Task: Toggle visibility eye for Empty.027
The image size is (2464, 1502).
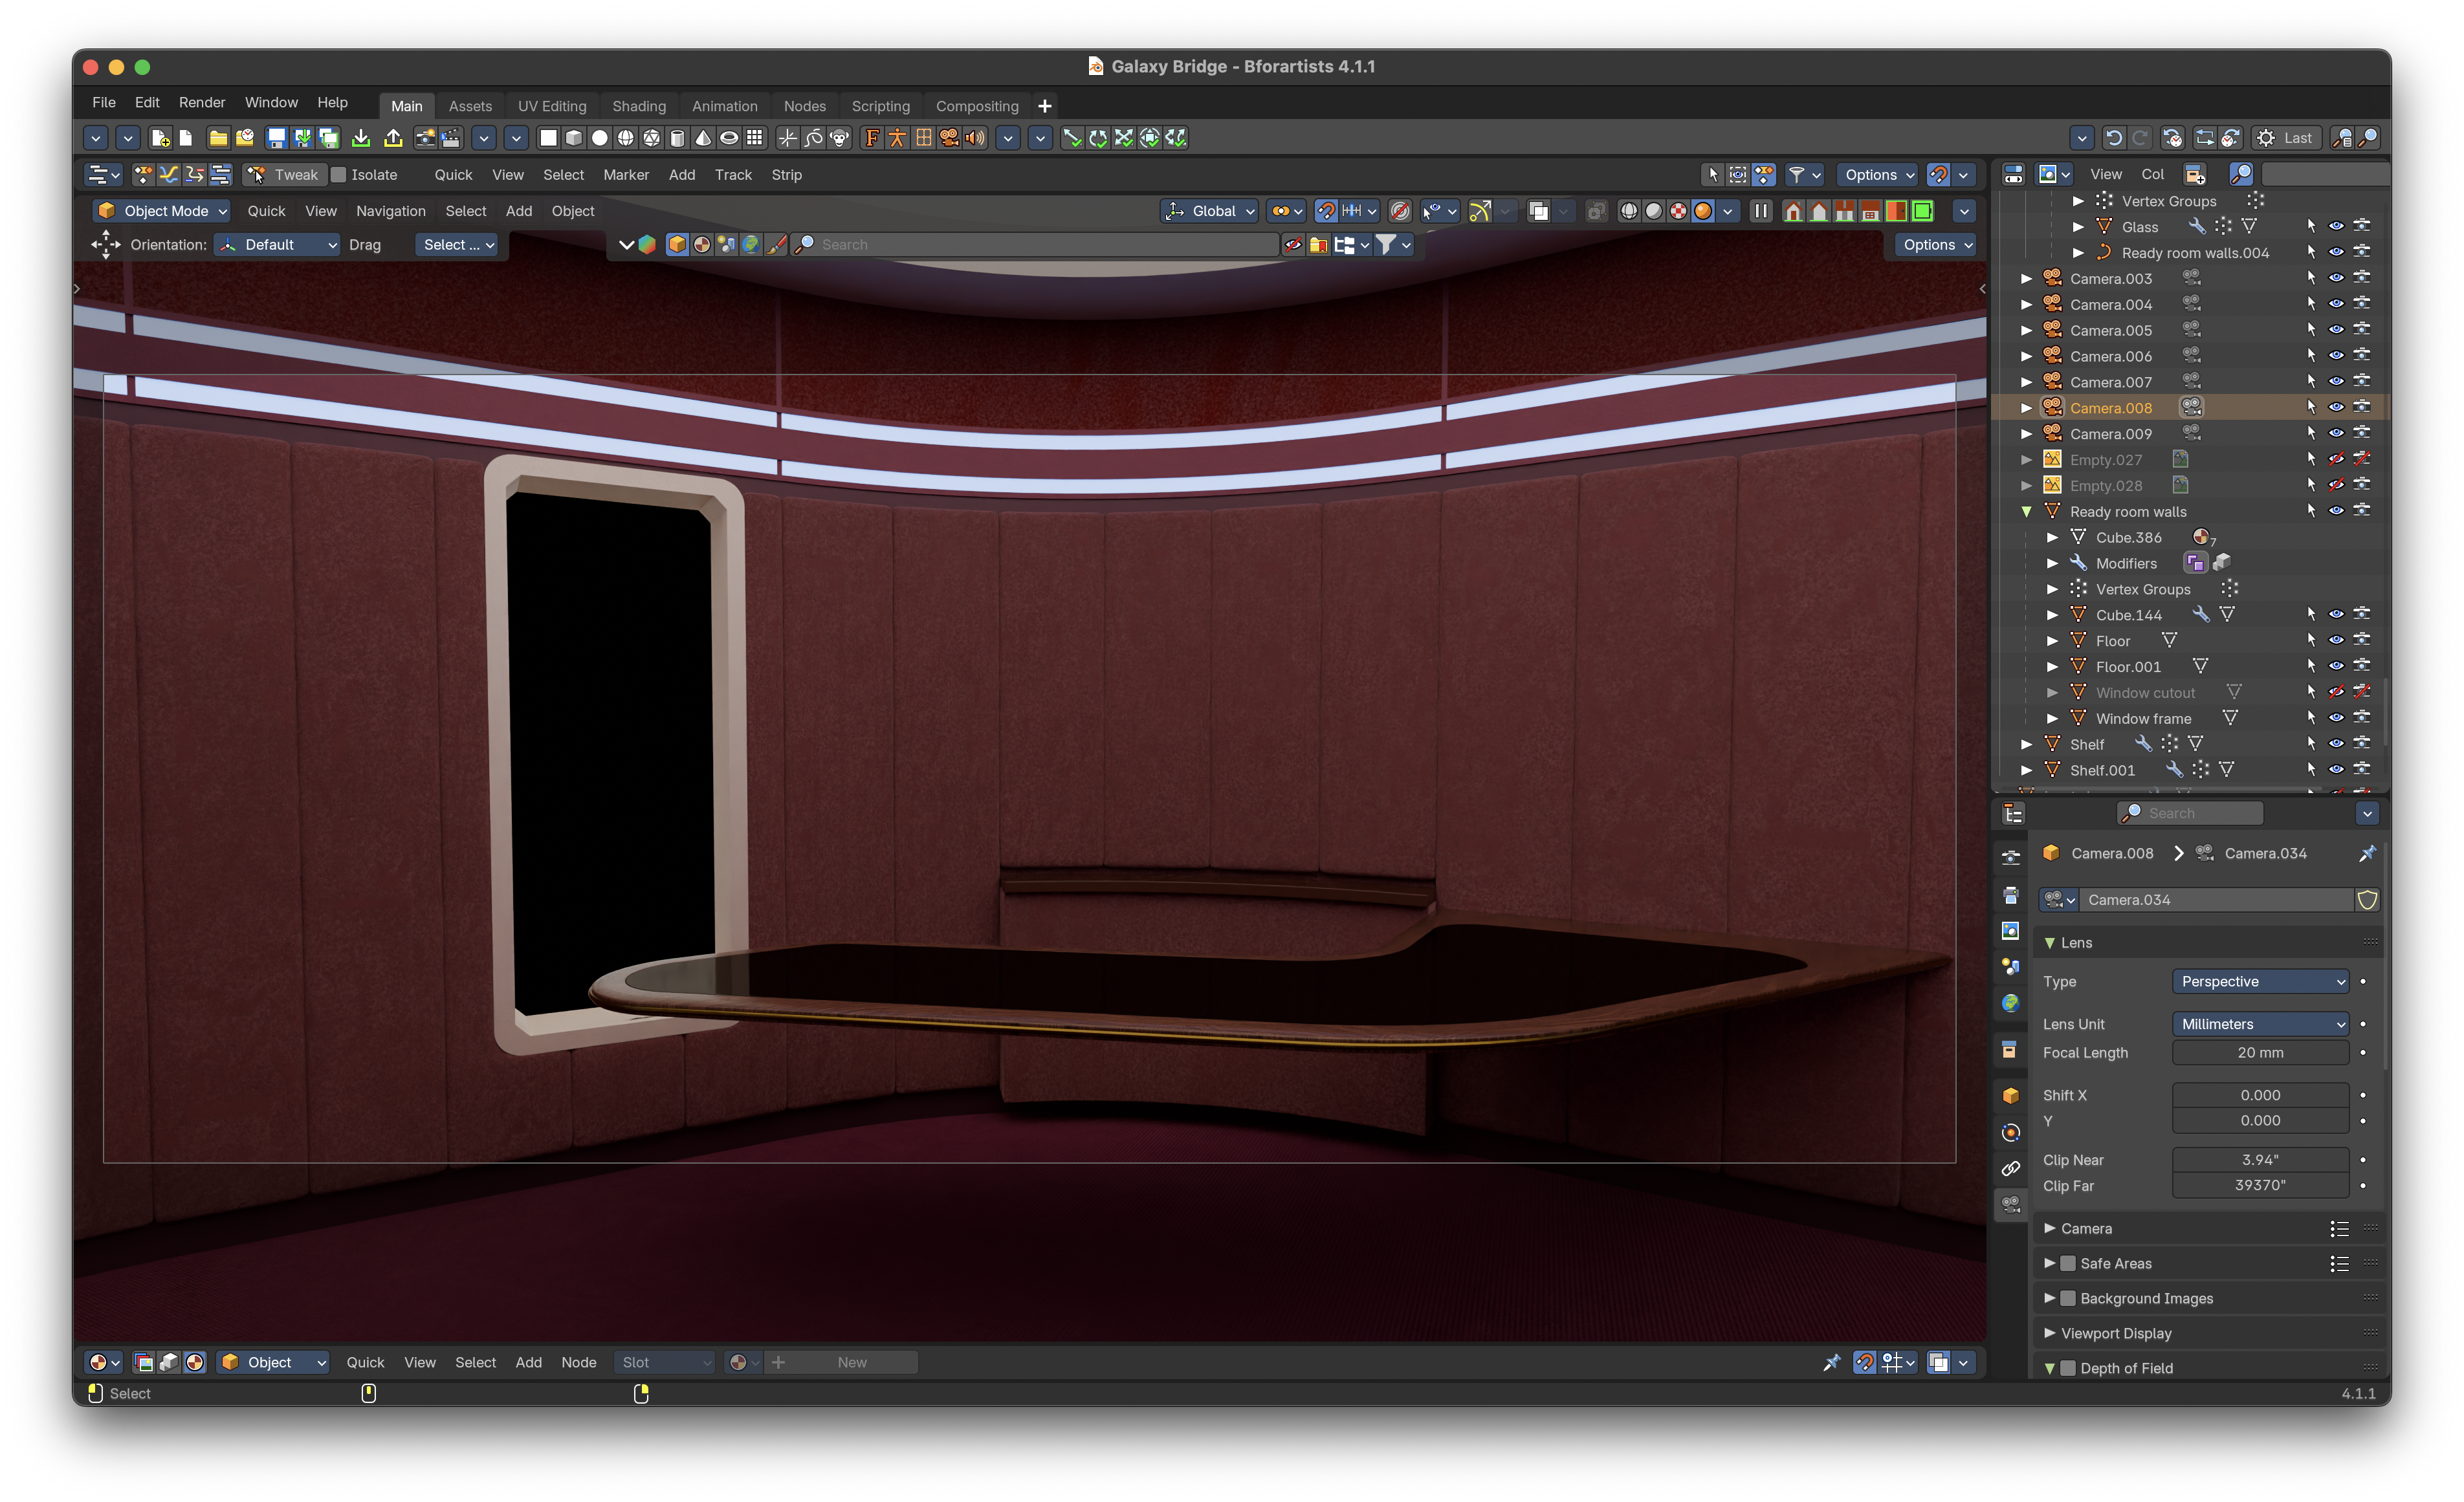Action: [2336, 460]
